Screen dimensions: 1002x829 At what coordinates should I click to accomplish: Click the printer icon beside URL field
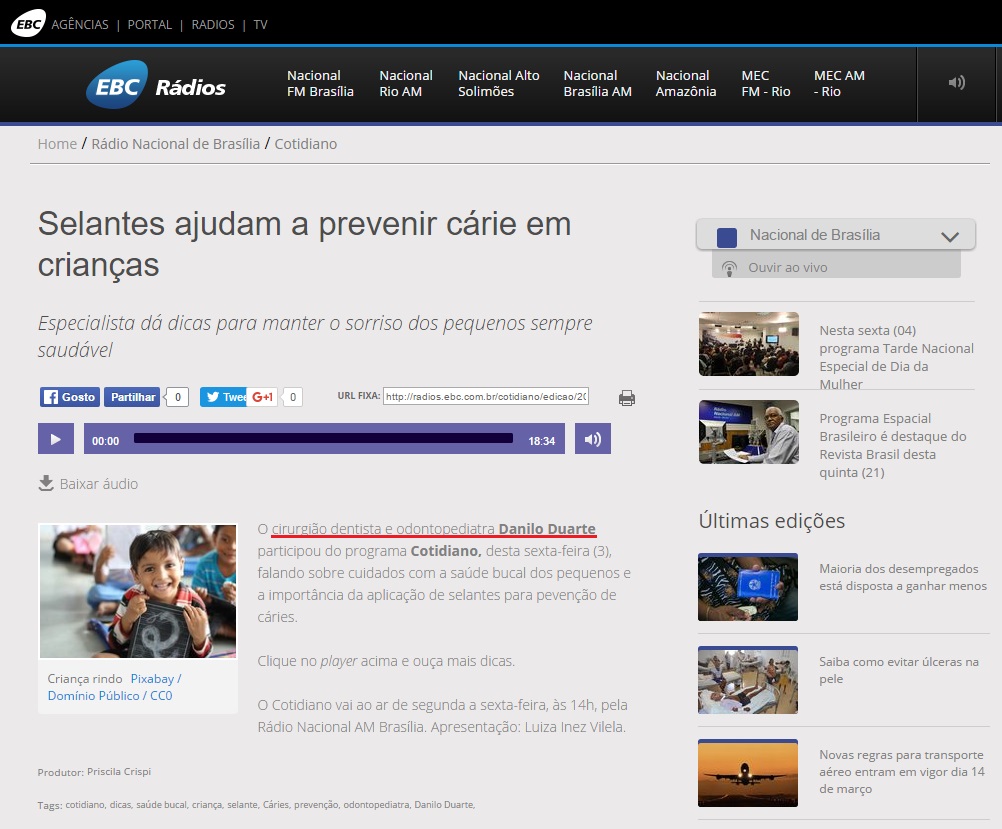coord(627,398)
